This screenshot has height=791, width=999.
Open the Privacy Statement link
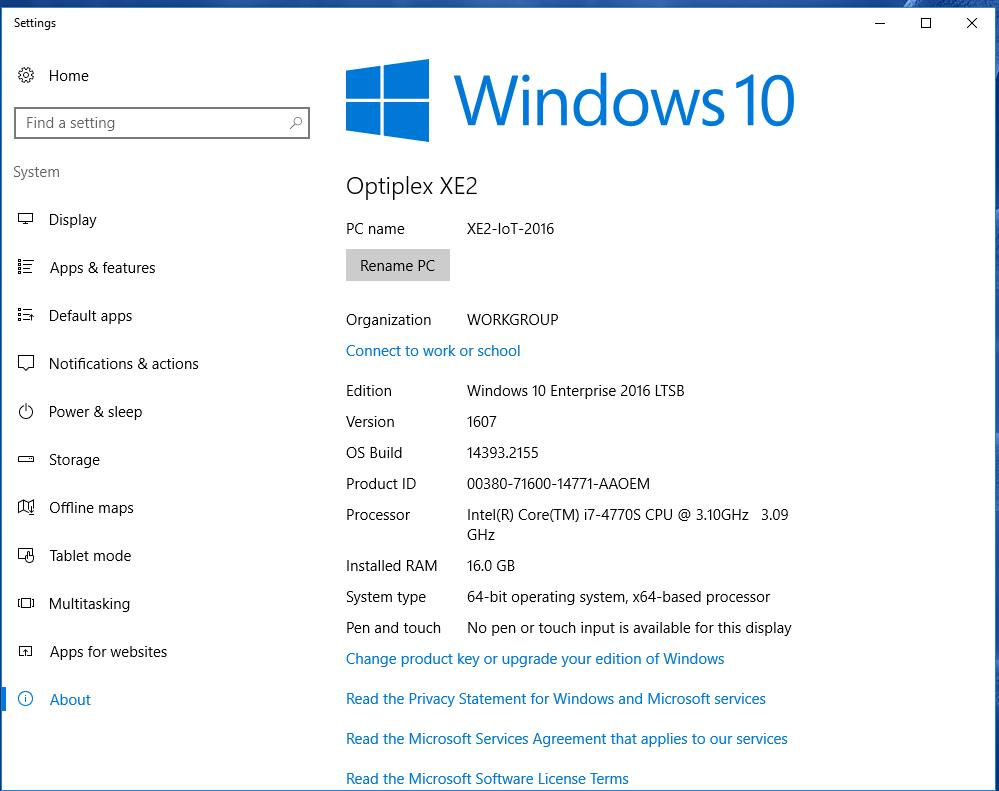click(556, 699)
